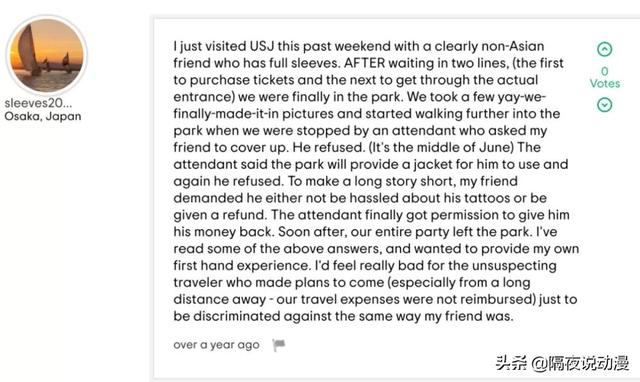Click the word USJ in the review
This screenshot has height=382, width=640.
pyautogui.click(x=262, y=46)
